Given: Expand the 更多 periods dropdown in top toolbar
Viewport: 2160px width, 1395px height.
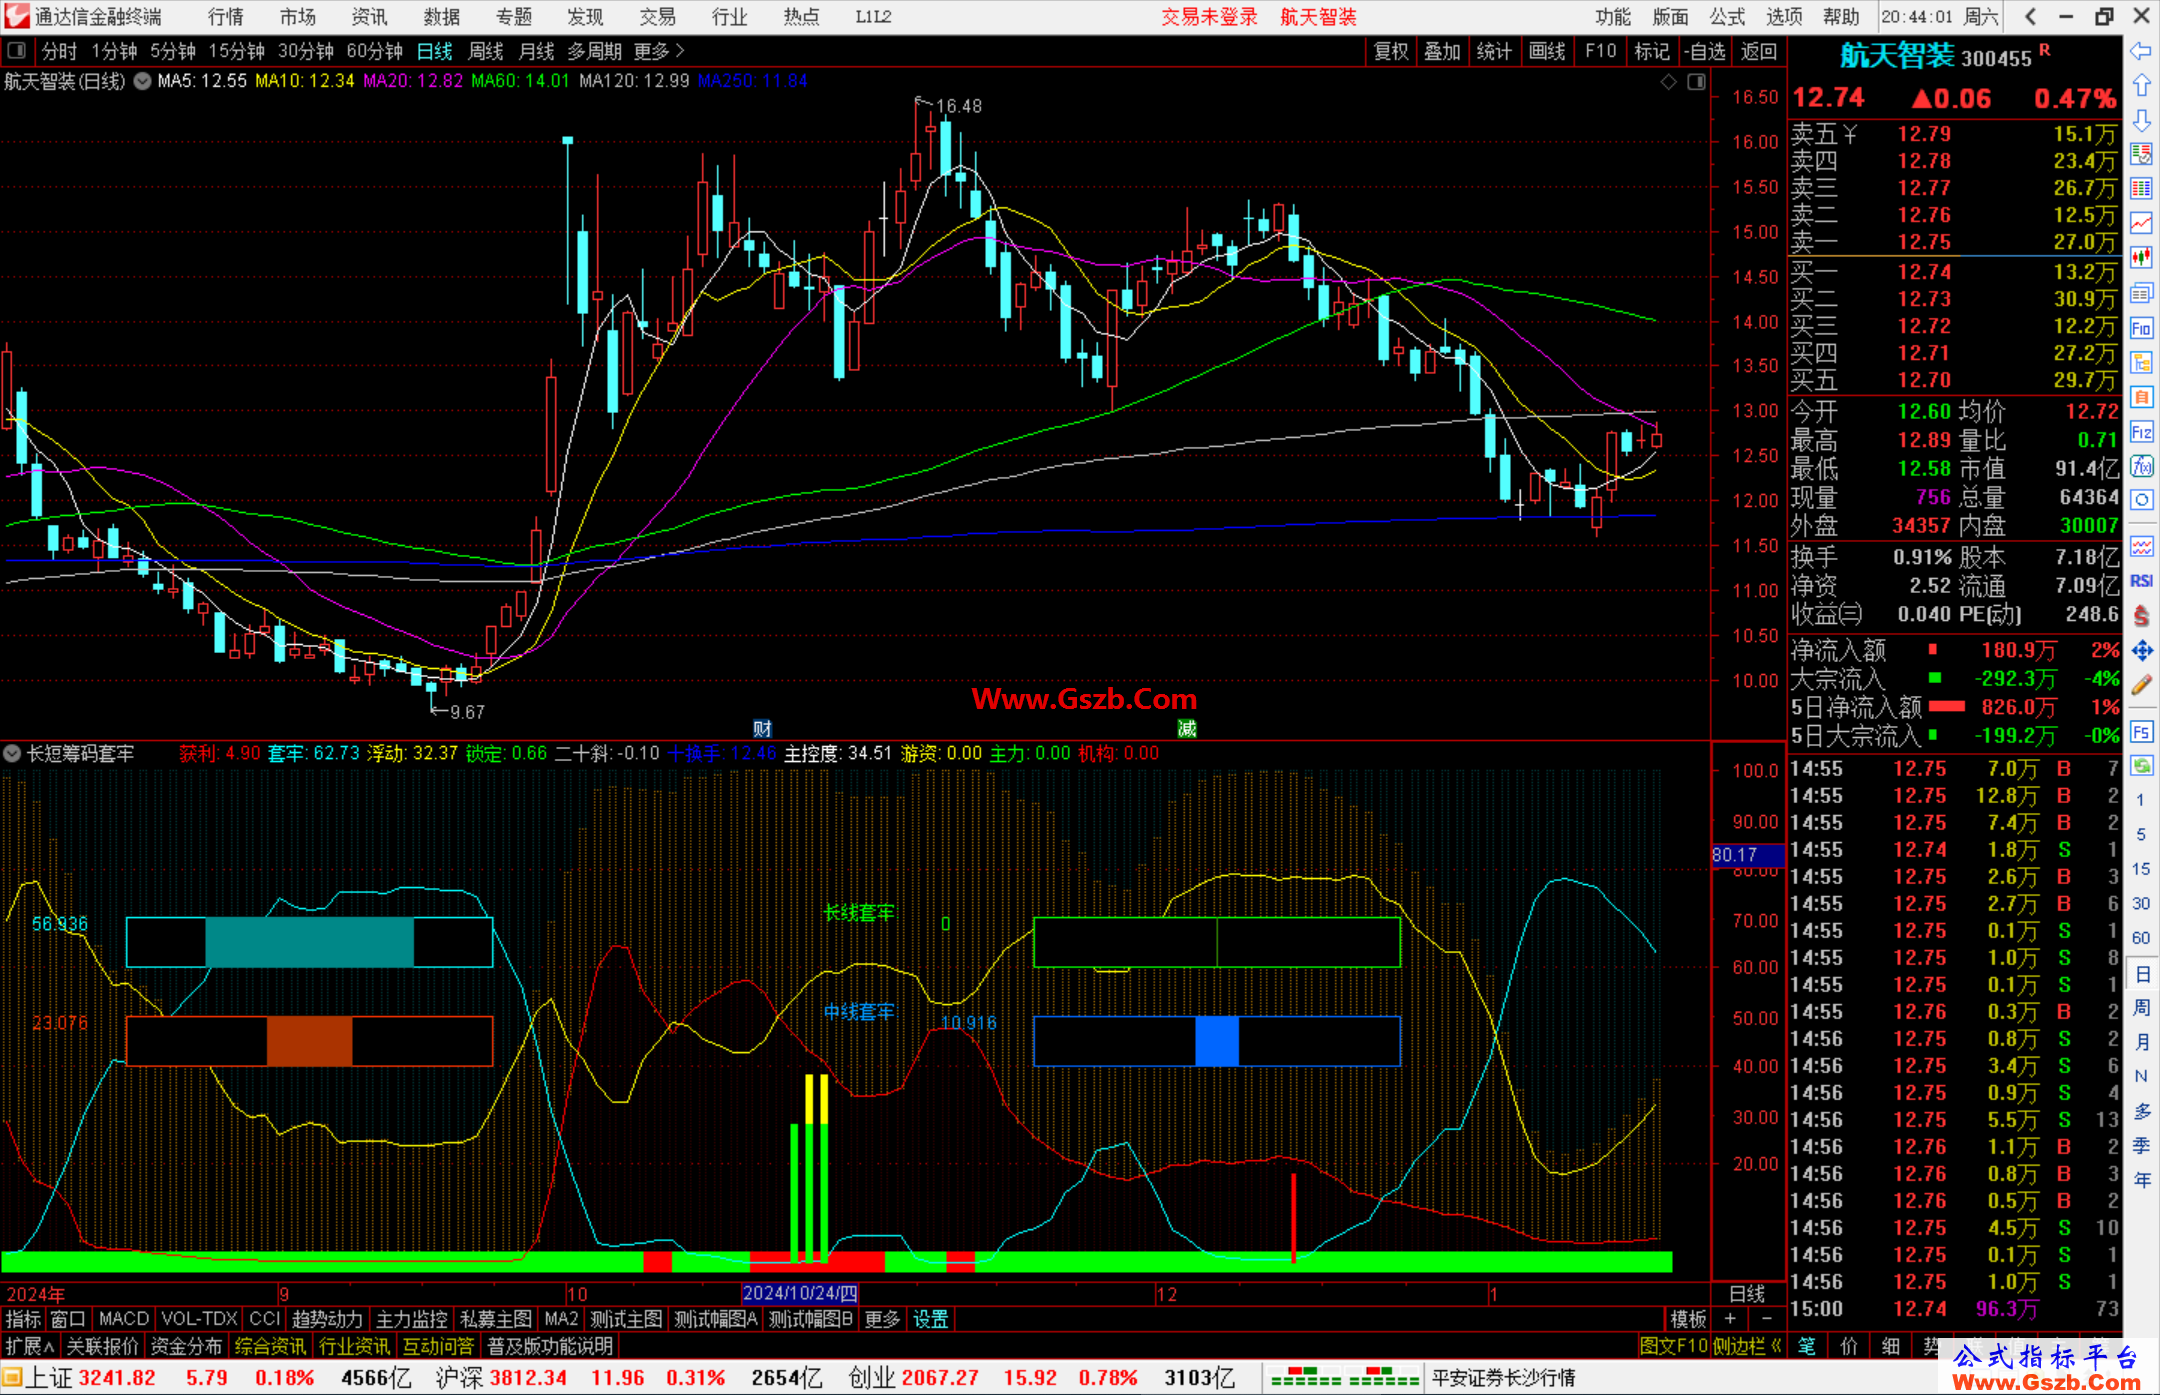Looking at the screenshot, I should point(659,51).
